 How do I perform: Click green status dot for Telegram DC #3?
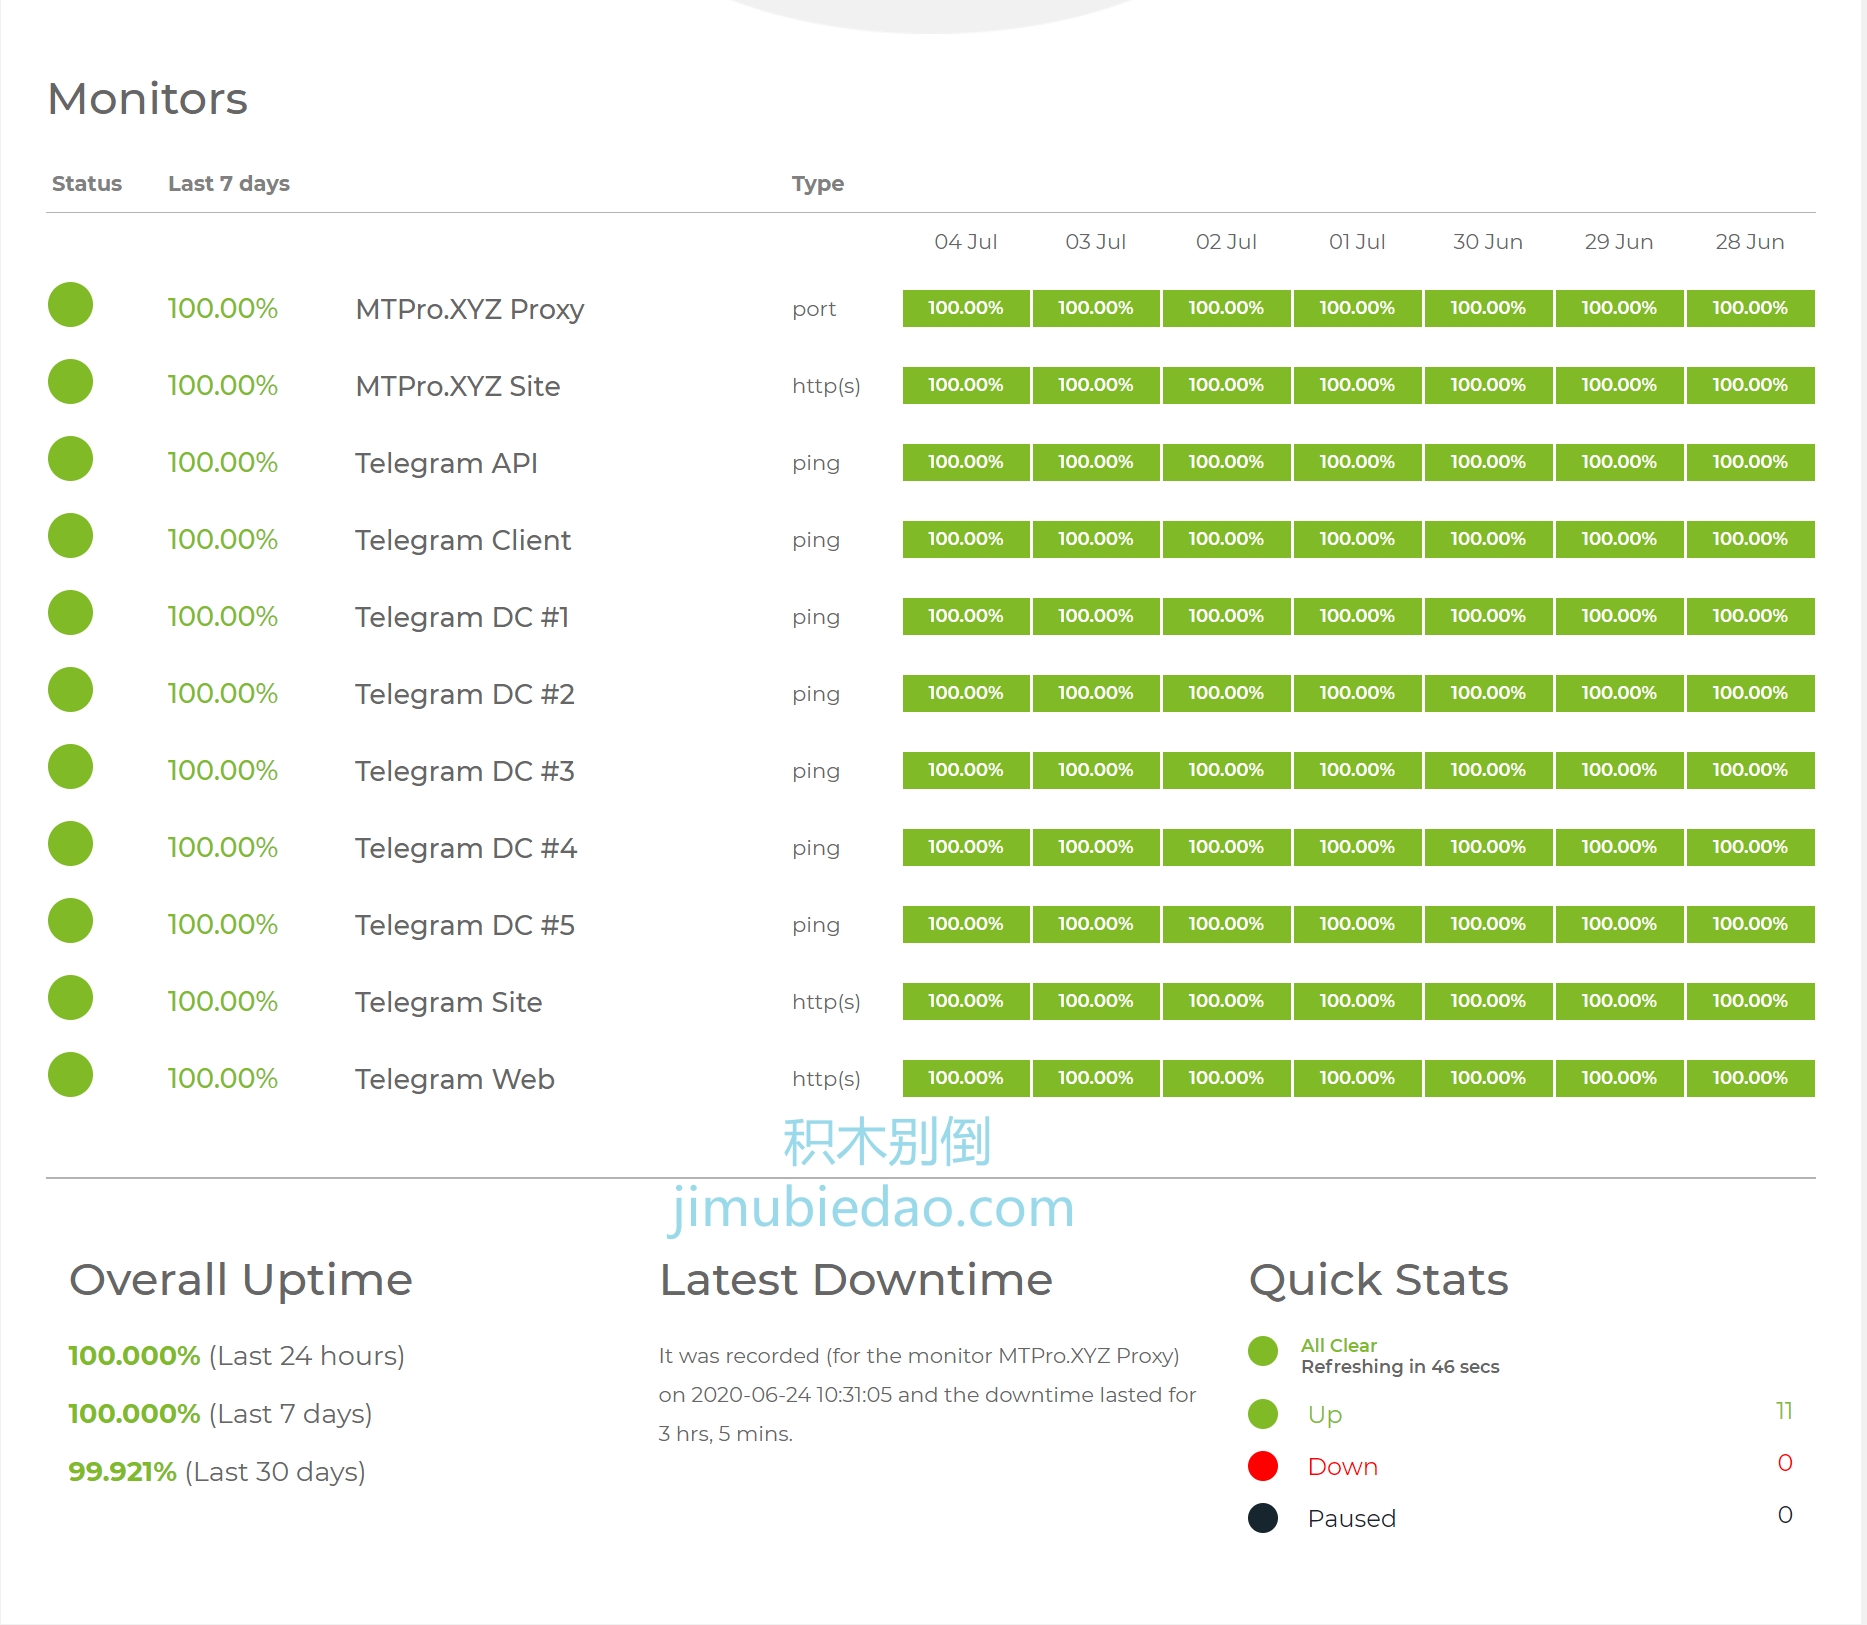pyautogui.click(x=70, y=767)
